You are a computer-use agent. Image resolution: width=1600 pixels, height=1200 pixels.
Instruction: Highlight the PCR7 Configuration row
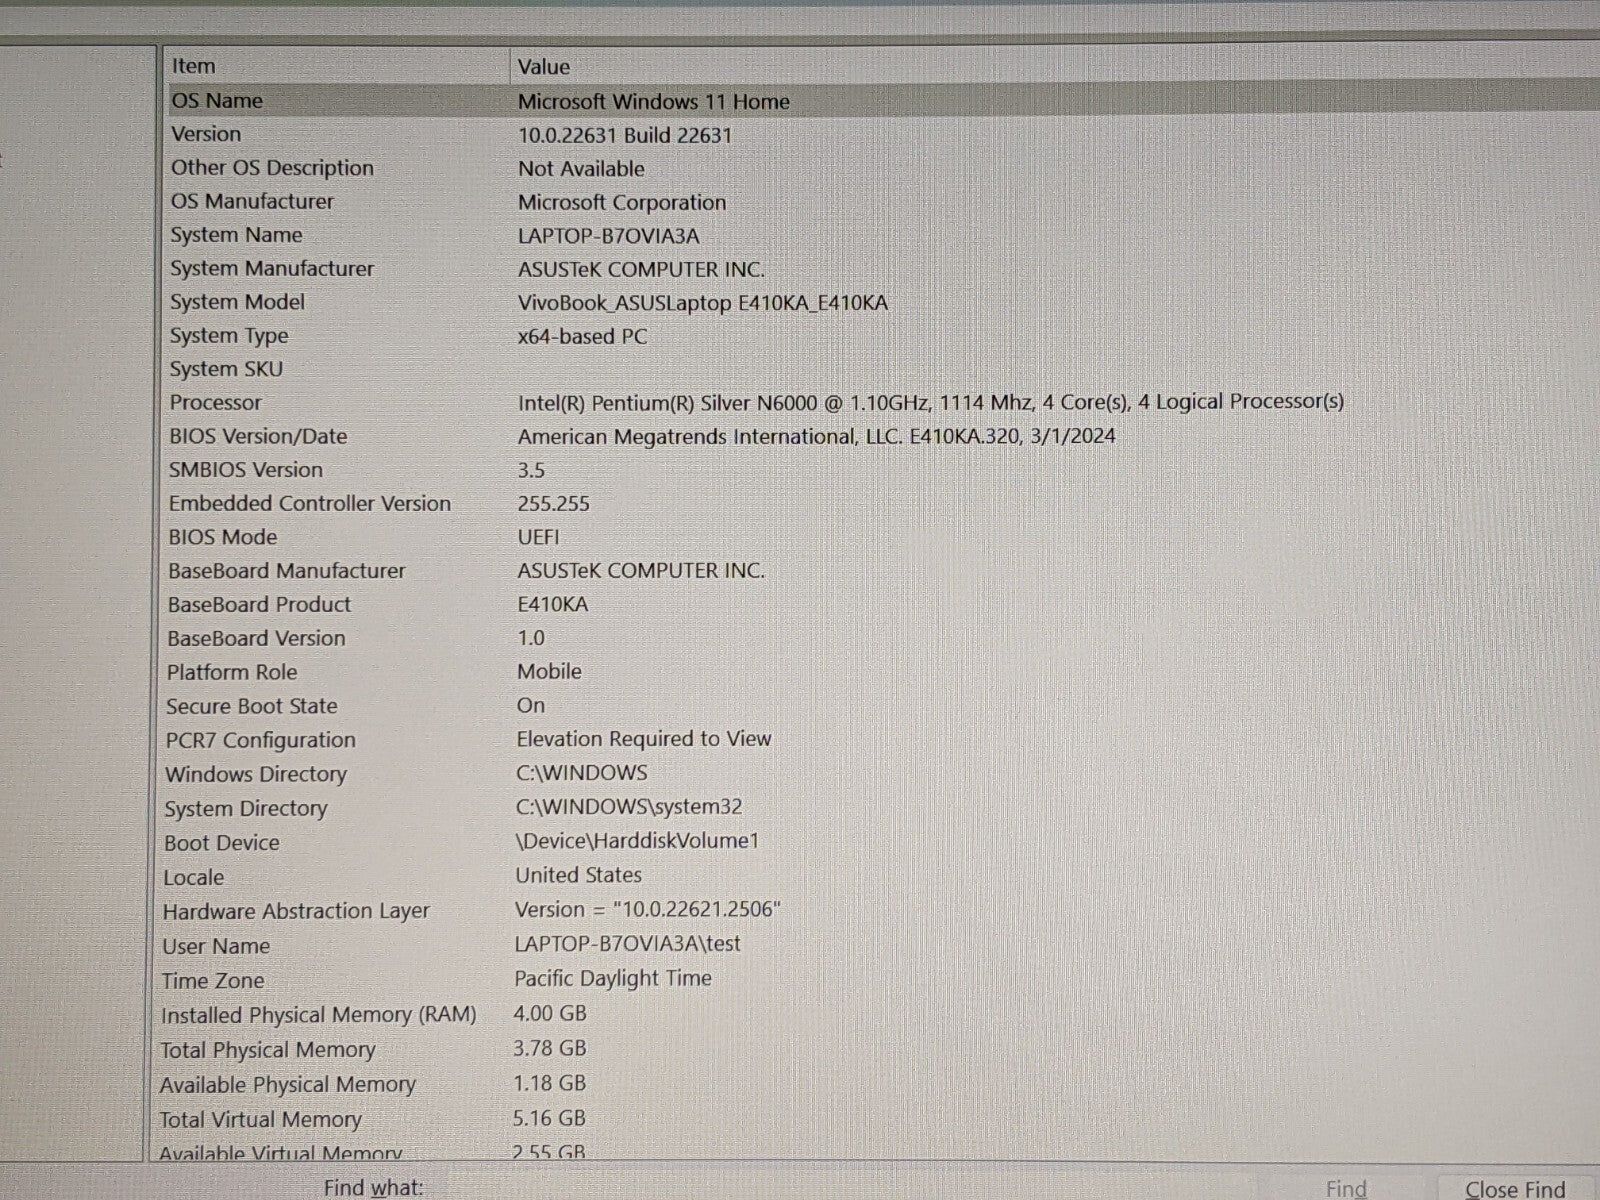260,740
